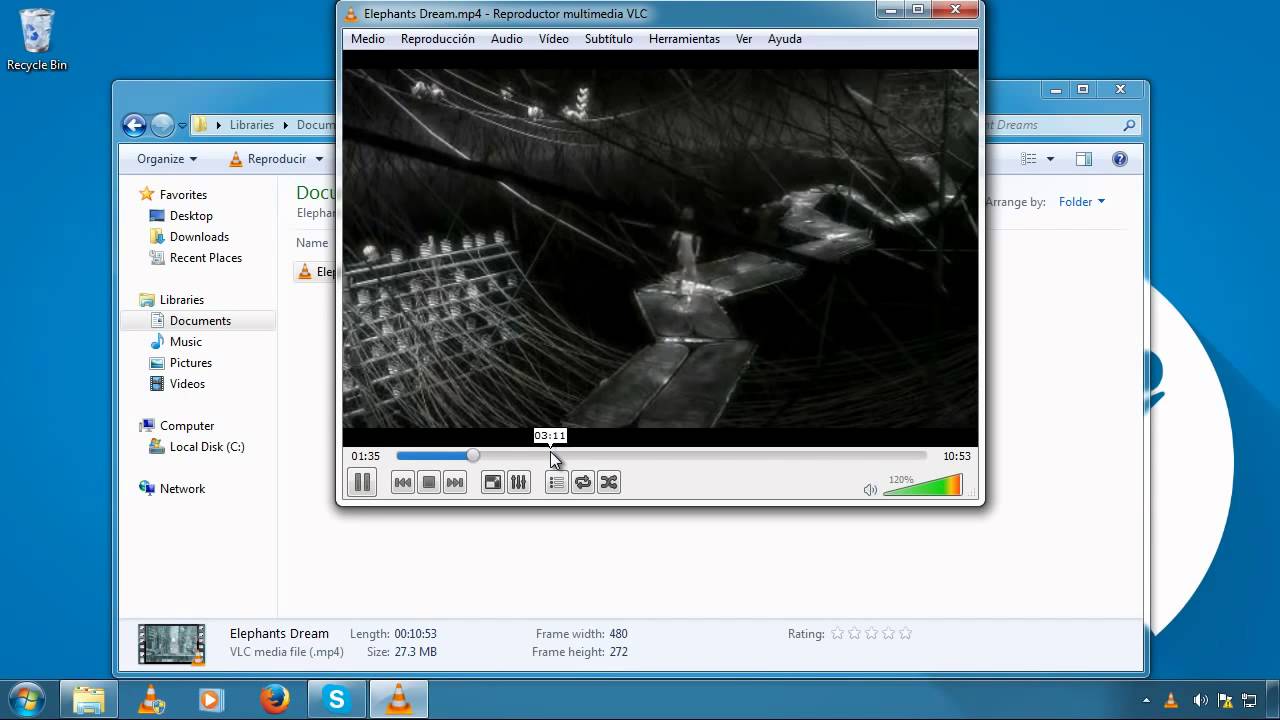Open the Reproducción menu
This screenshot has width=1280, height=720.
438,39
